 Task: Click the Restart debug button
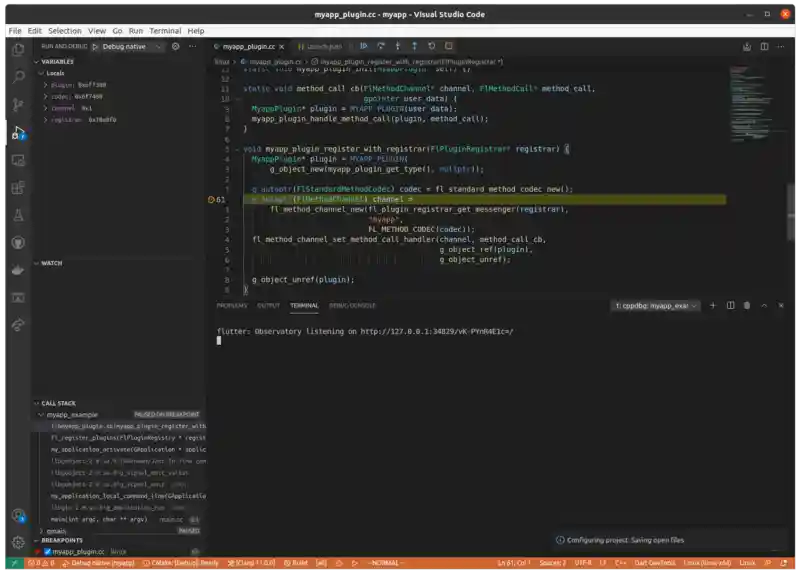pyautogui.click(x=431, y=46)
